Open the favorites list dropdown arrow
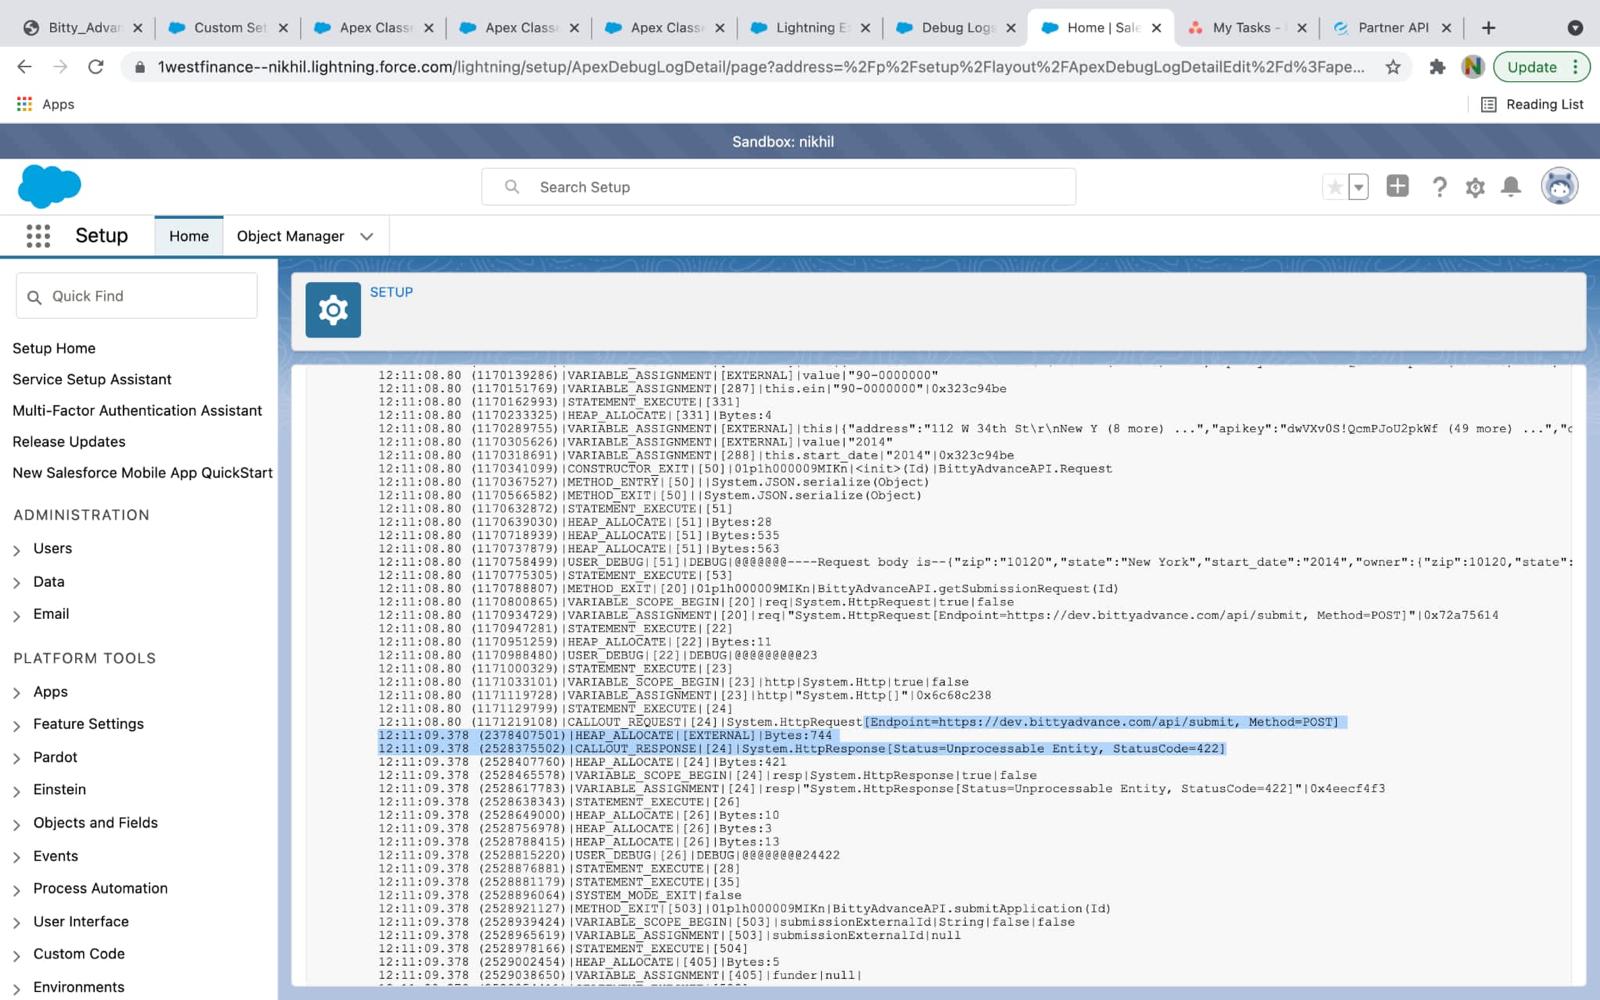Viewport: 1600px width, 1000px height. click(x=1358, y=187)
